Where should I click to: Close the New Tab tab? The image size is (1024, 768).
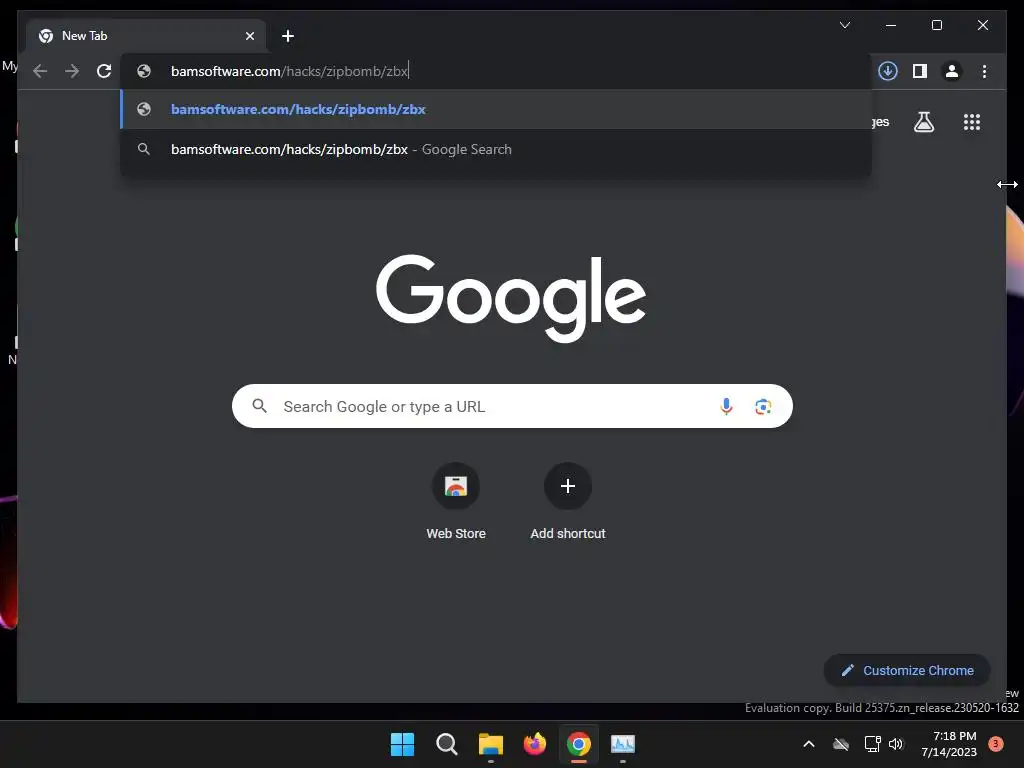[x=249, y=36]
